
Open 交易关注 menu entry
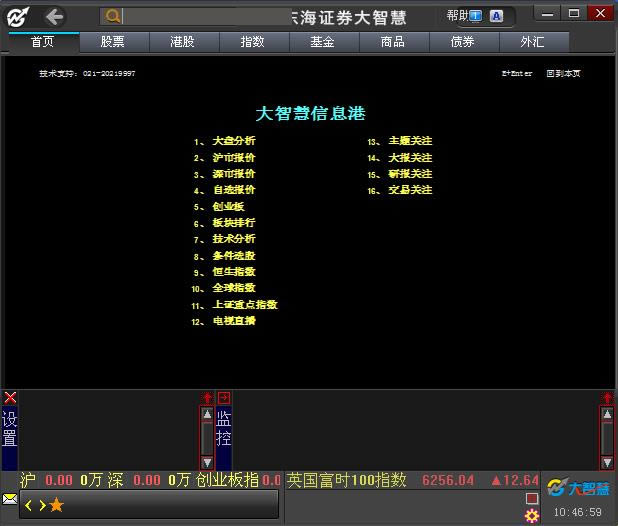pyautogui.click(x=410, y=190)
